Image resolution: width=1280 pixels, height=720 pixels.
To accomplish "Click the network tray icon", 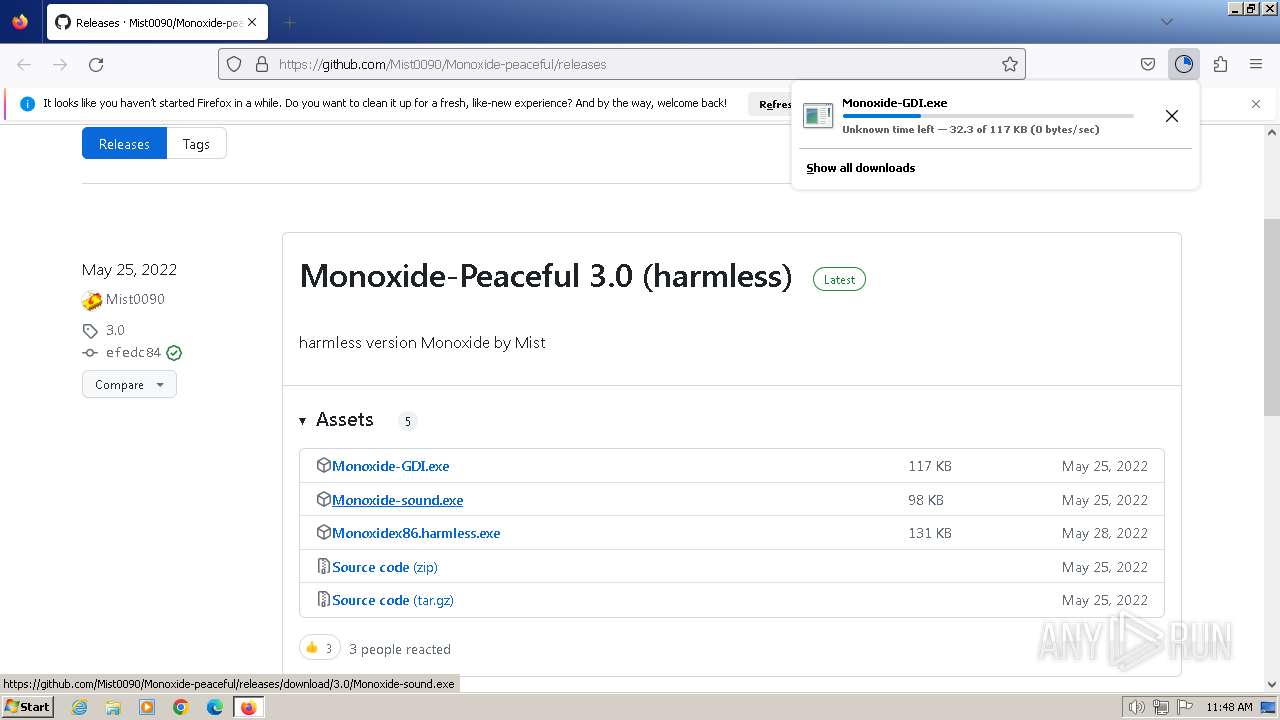I will click(x=1161, y=707).
